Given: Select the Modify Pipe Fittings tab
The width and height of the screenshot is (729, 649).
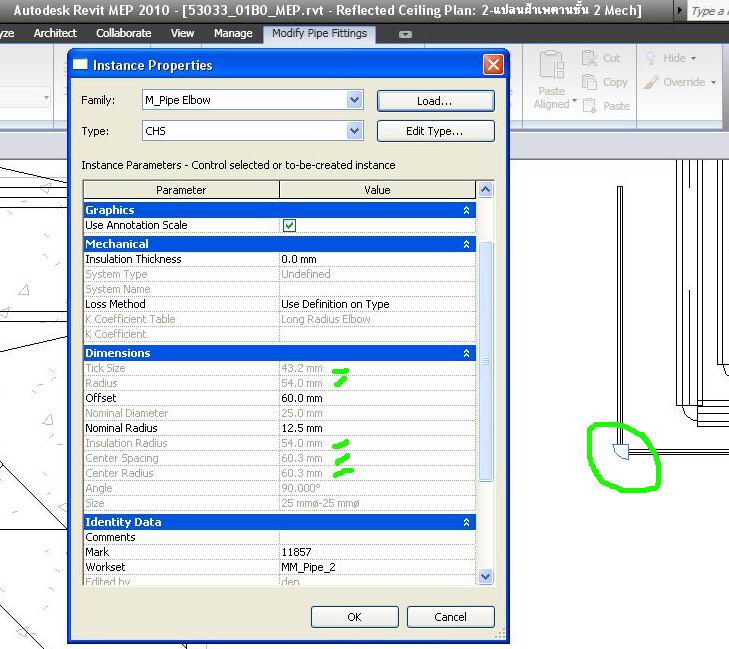Looking at the screenshot, I should click(319, 33).
